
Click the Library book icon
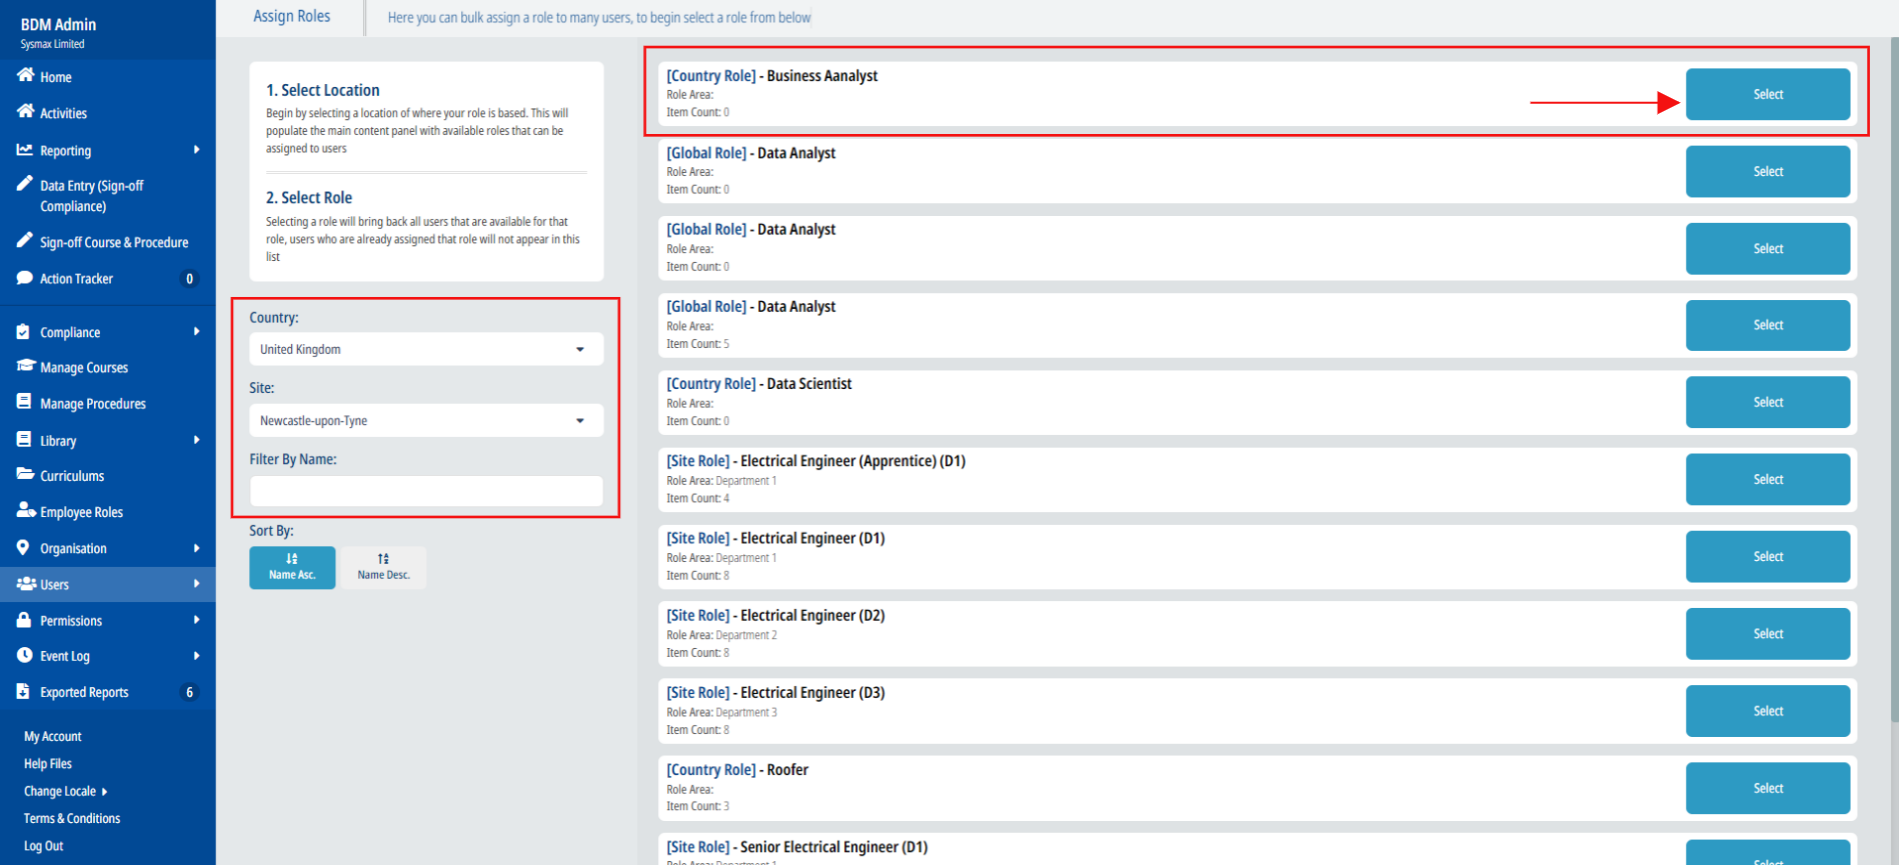tap(23, 439)
